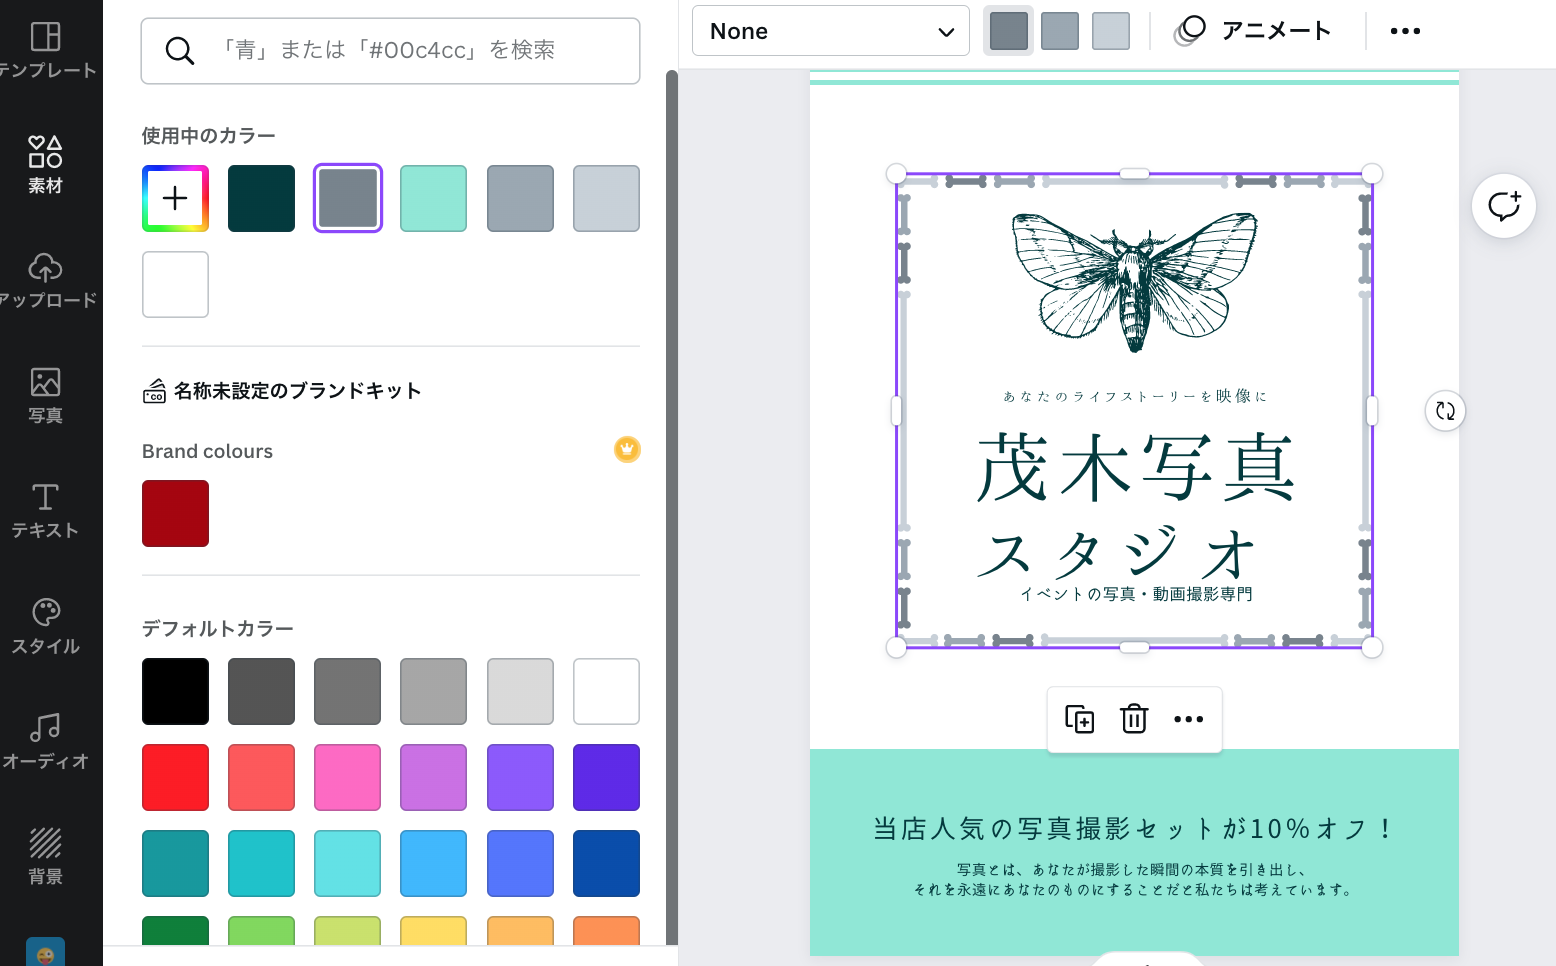Click the top-left corner resize handle

897,174
